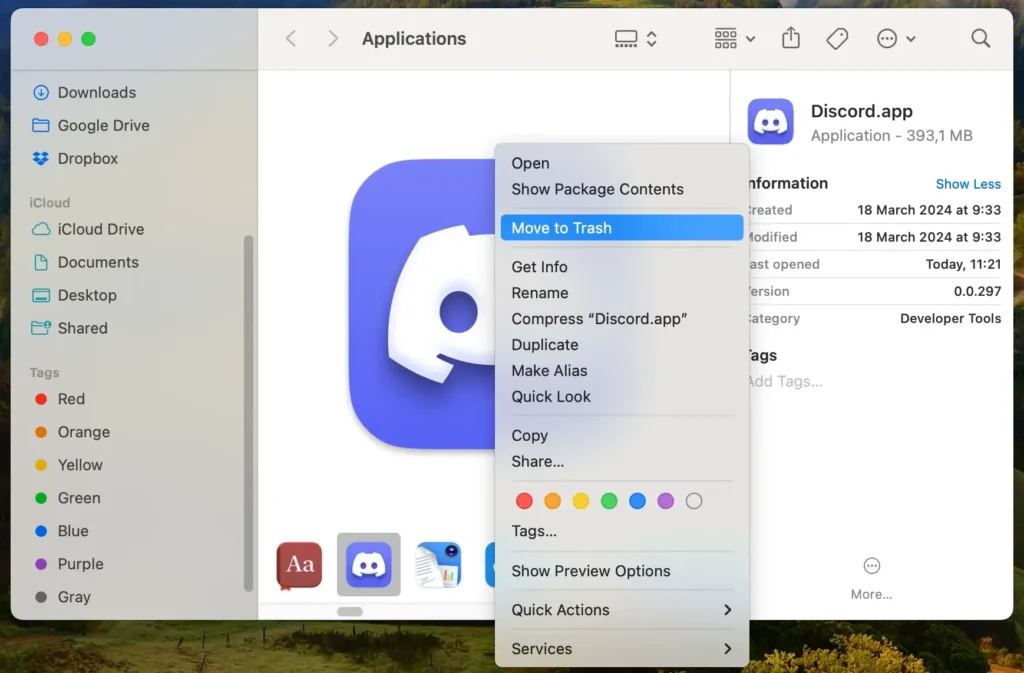
Task: Click the Share icon in the toolbar
Action: [791, 39]
